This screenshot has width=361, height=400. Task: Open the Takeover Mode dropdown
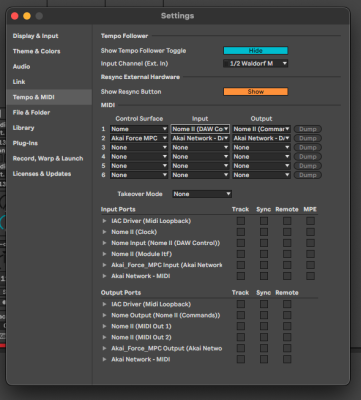(202, 194)
